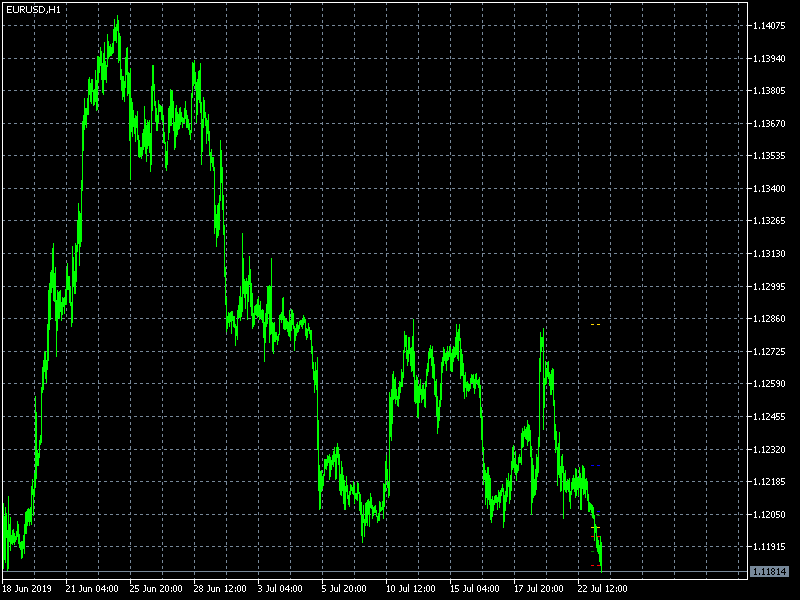Select the 21 Jun 04:00 time label
The width and height of the screenshot is (800, 600).
[92, 589]
